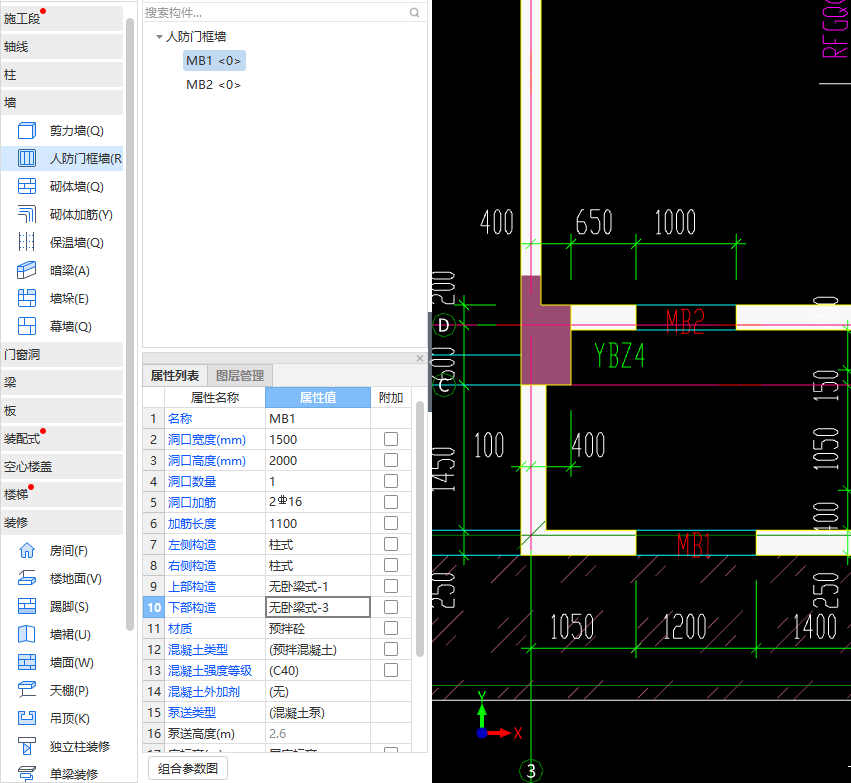Open the 组合参数图 button
This screenshot has height=783, width=851.
click(x=188, y=768)
